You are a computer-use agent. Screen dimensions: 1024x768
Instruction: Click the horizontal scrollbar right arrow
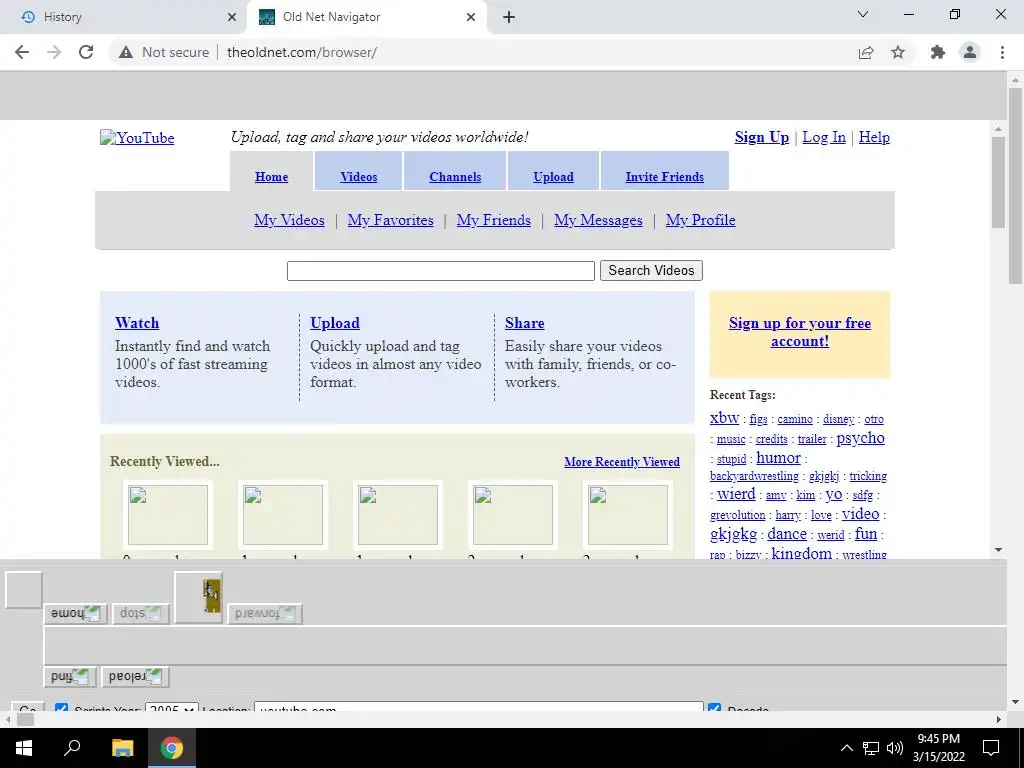pos(998,719)
